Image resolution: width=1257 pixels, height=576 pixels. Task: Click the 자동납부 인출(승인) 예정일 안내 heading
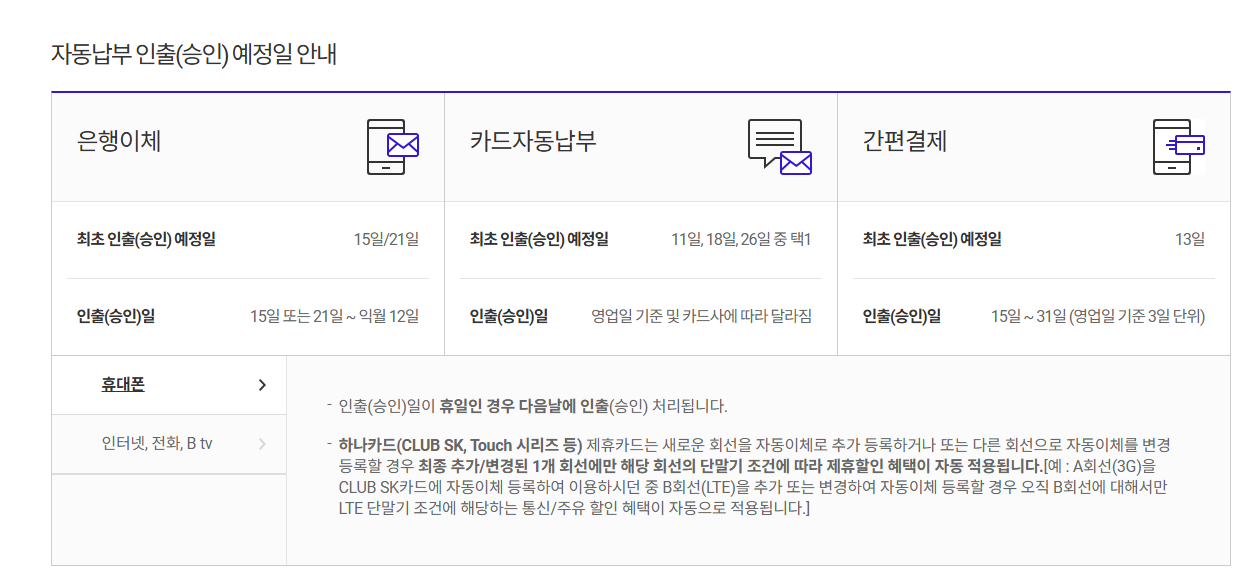(x=194, y=54)
